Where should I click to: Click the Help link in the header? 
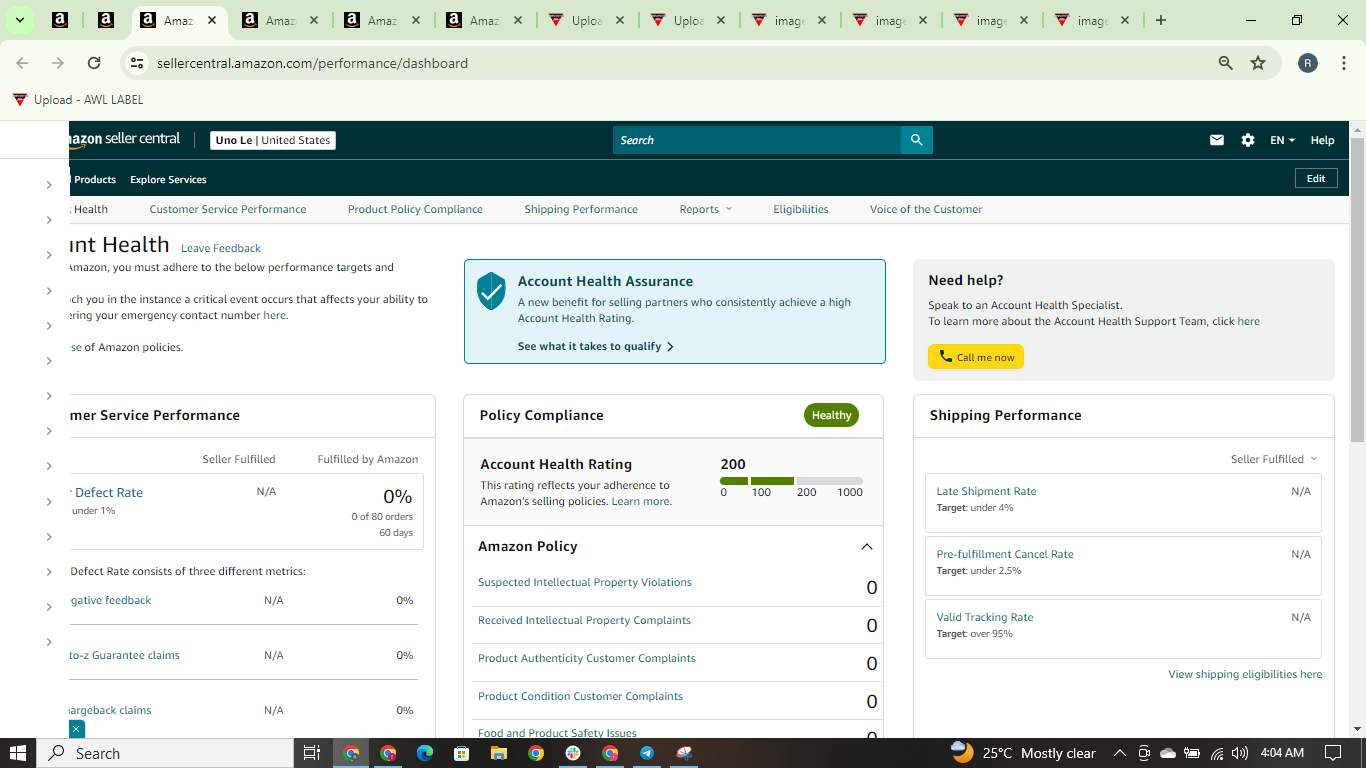[1322, 140]
